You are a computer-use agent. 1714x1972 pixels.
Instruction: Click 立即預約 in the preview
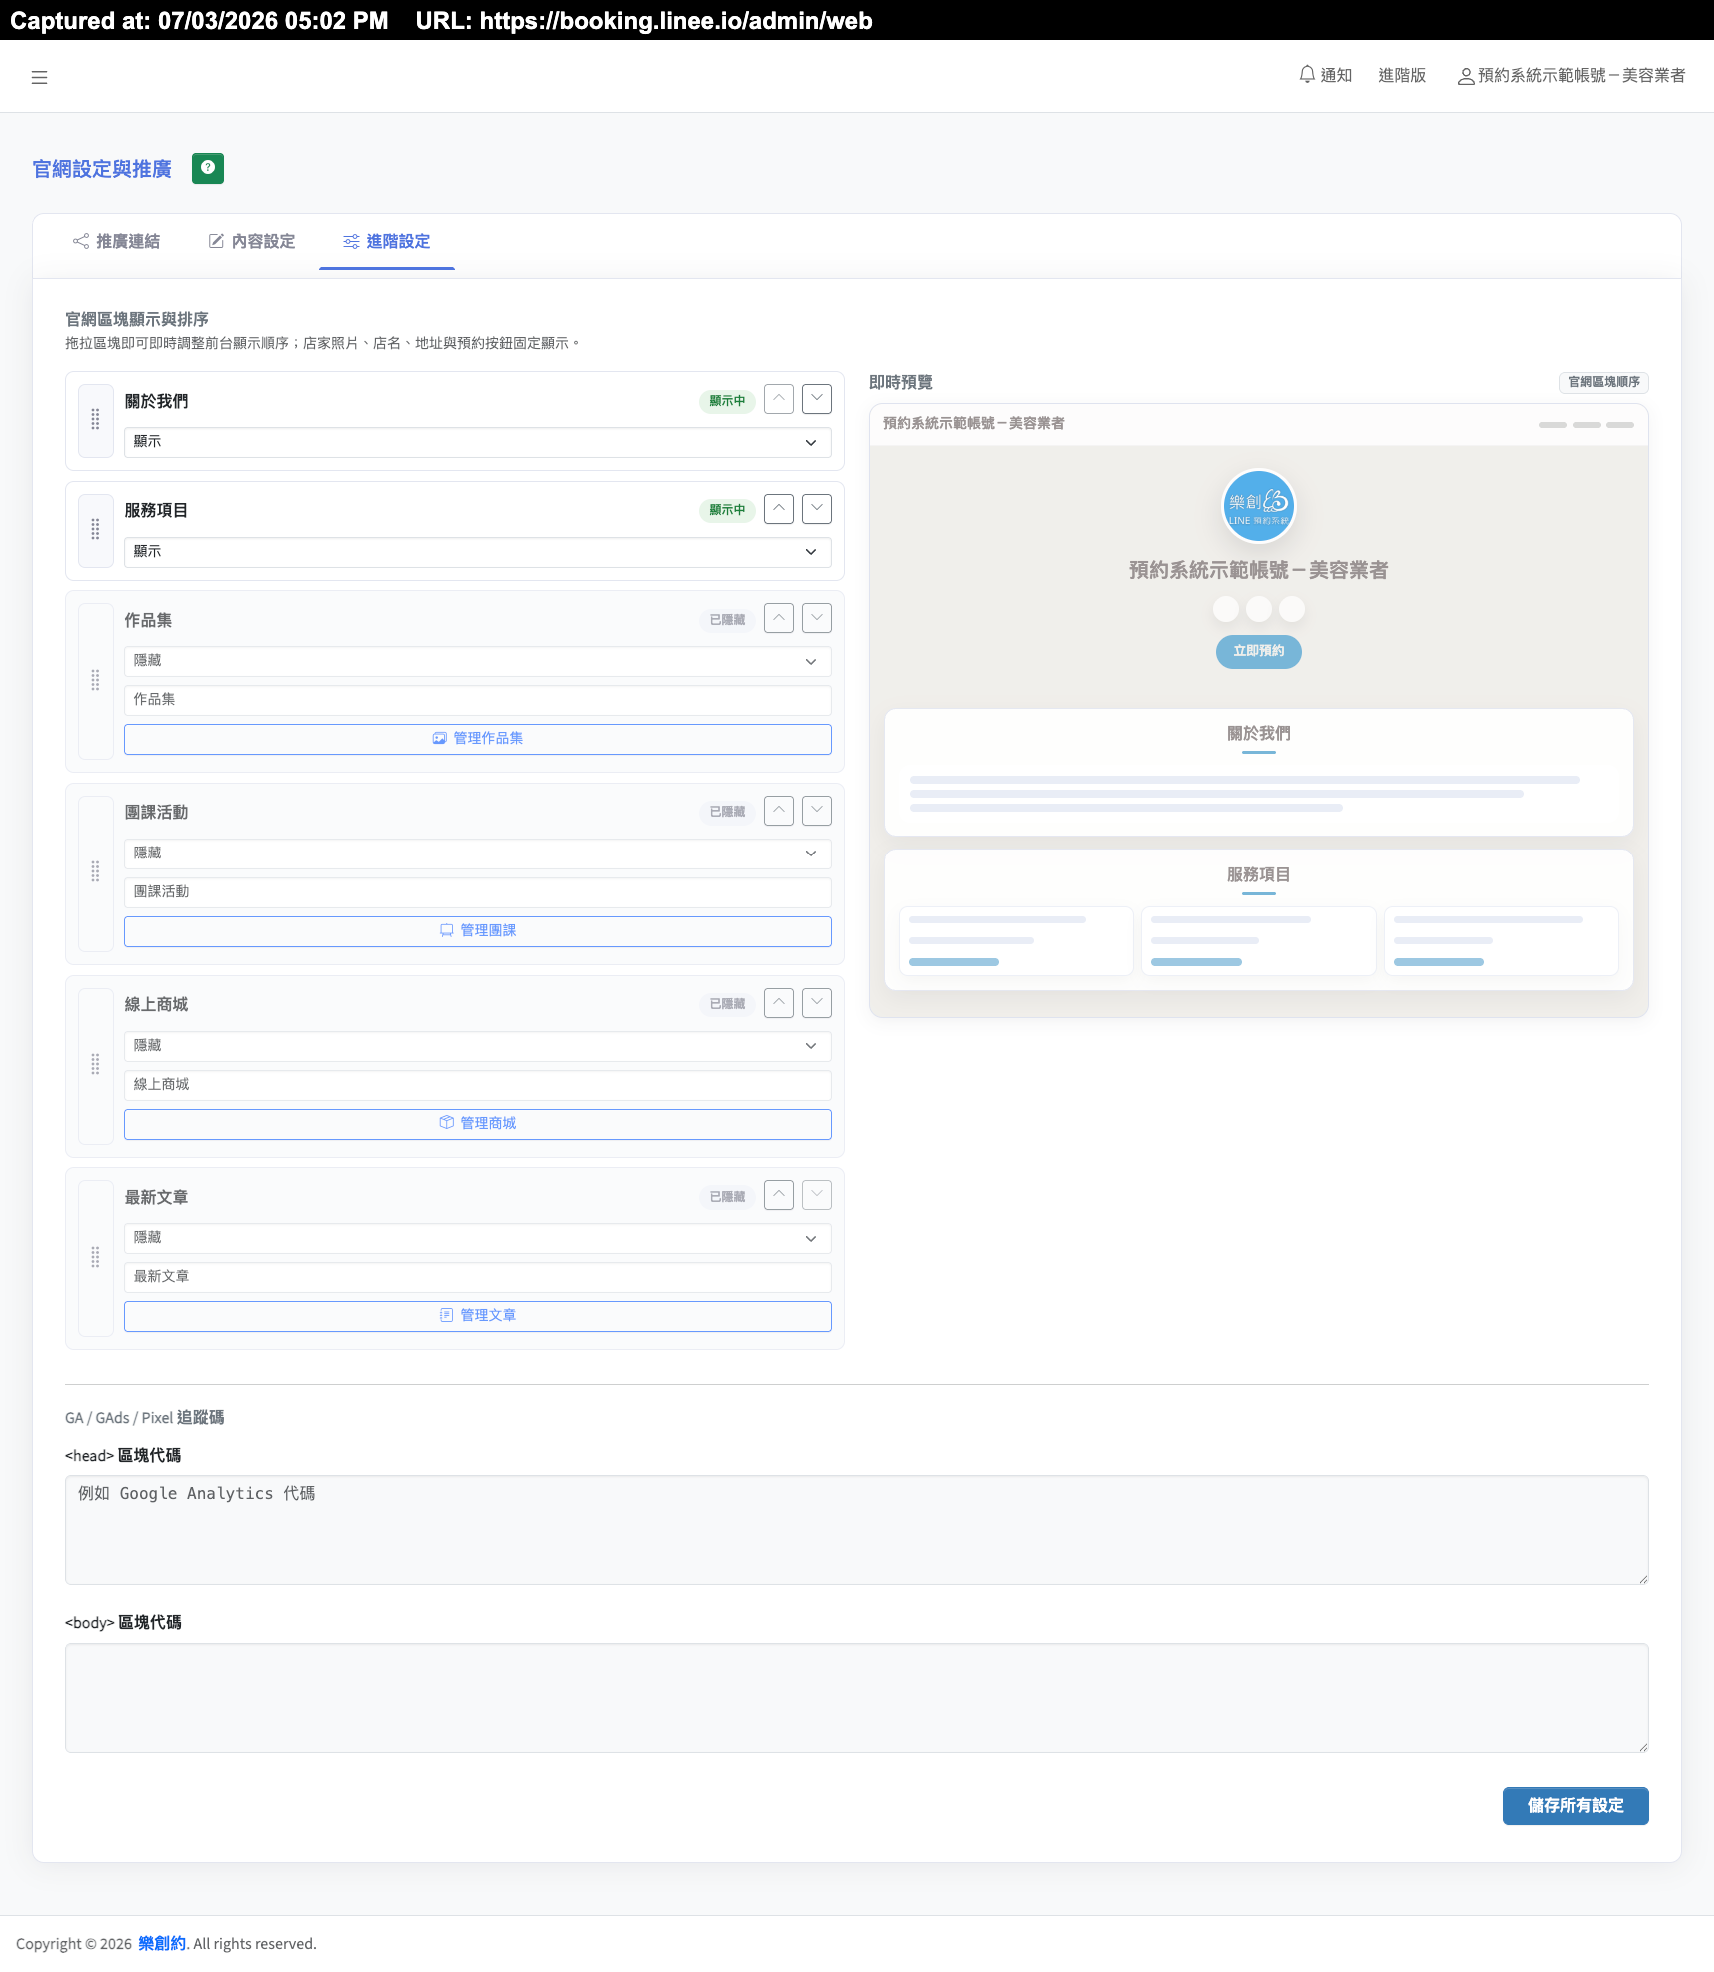tap(1259, 651)
